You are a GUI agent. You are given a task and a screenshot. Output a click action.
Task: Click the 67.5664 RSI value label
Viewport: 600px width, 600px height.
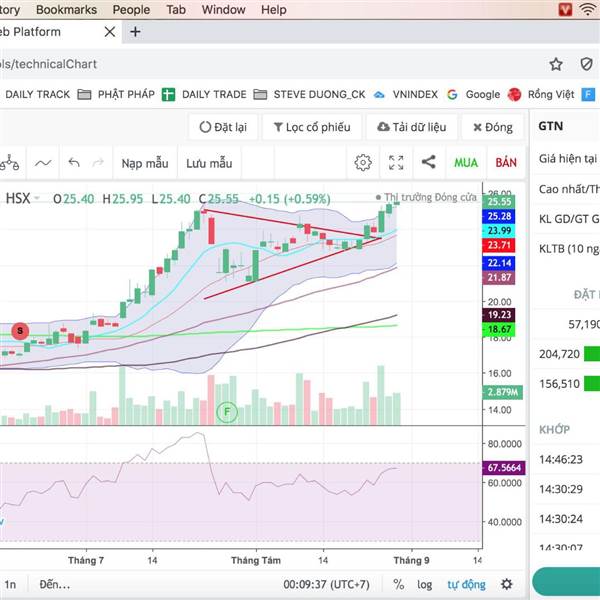point(504,468)
